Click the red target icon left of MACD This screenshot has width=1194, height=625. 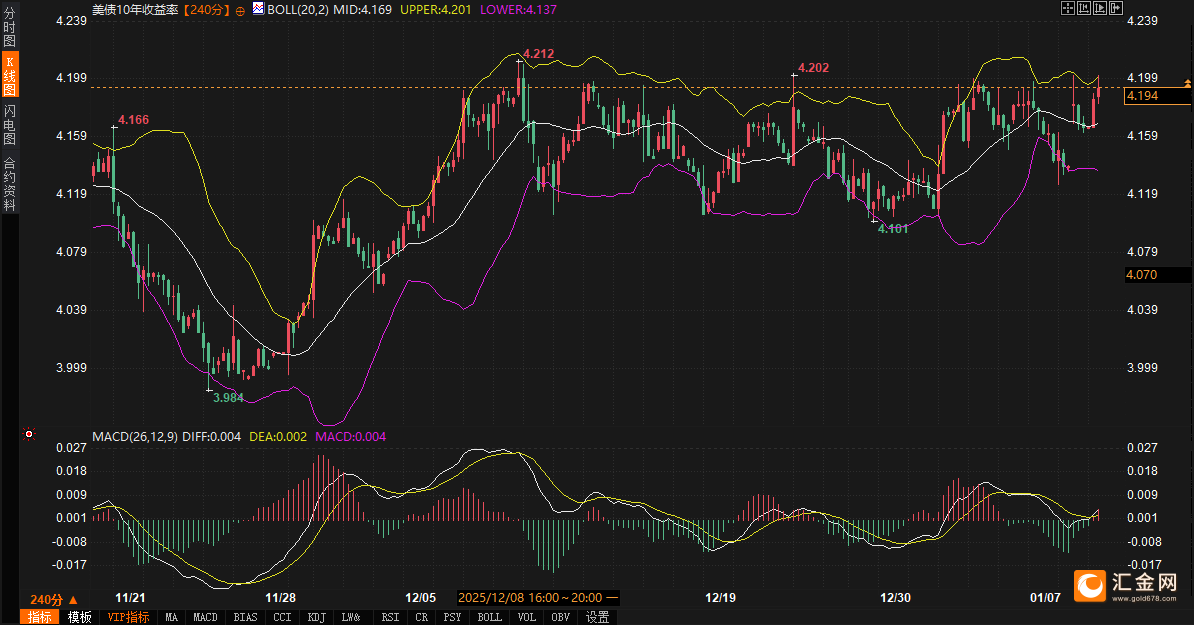point(29,434)
